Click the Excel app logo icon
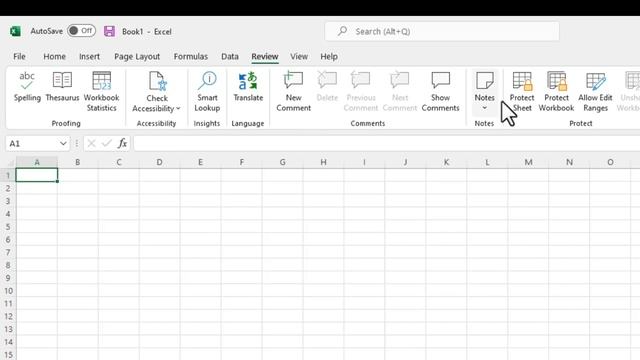Screen dimensions: 640x360 click(16, 31)
